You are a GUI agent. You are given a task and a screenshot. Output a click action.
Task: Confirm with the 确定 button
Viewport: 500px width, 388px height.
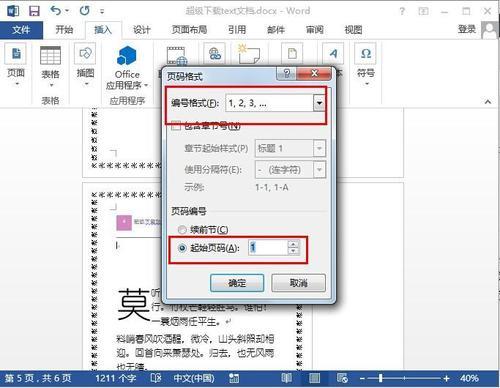tap(237, 283)
